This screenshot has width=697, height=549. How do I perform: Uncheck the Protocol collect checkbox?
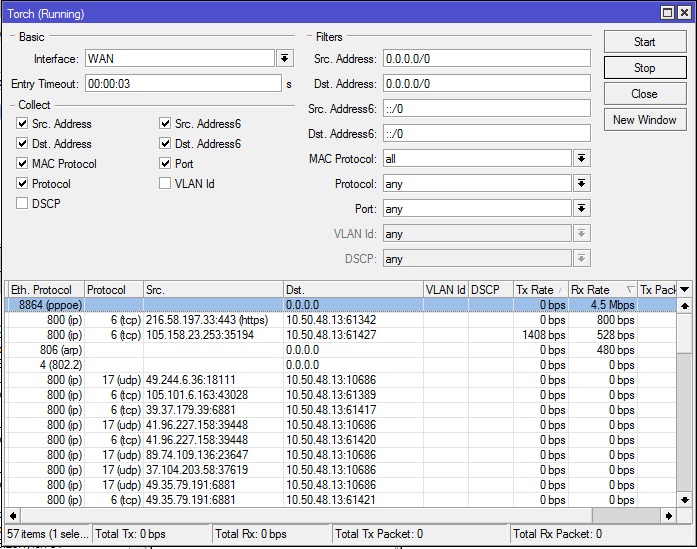click(22, 184)
